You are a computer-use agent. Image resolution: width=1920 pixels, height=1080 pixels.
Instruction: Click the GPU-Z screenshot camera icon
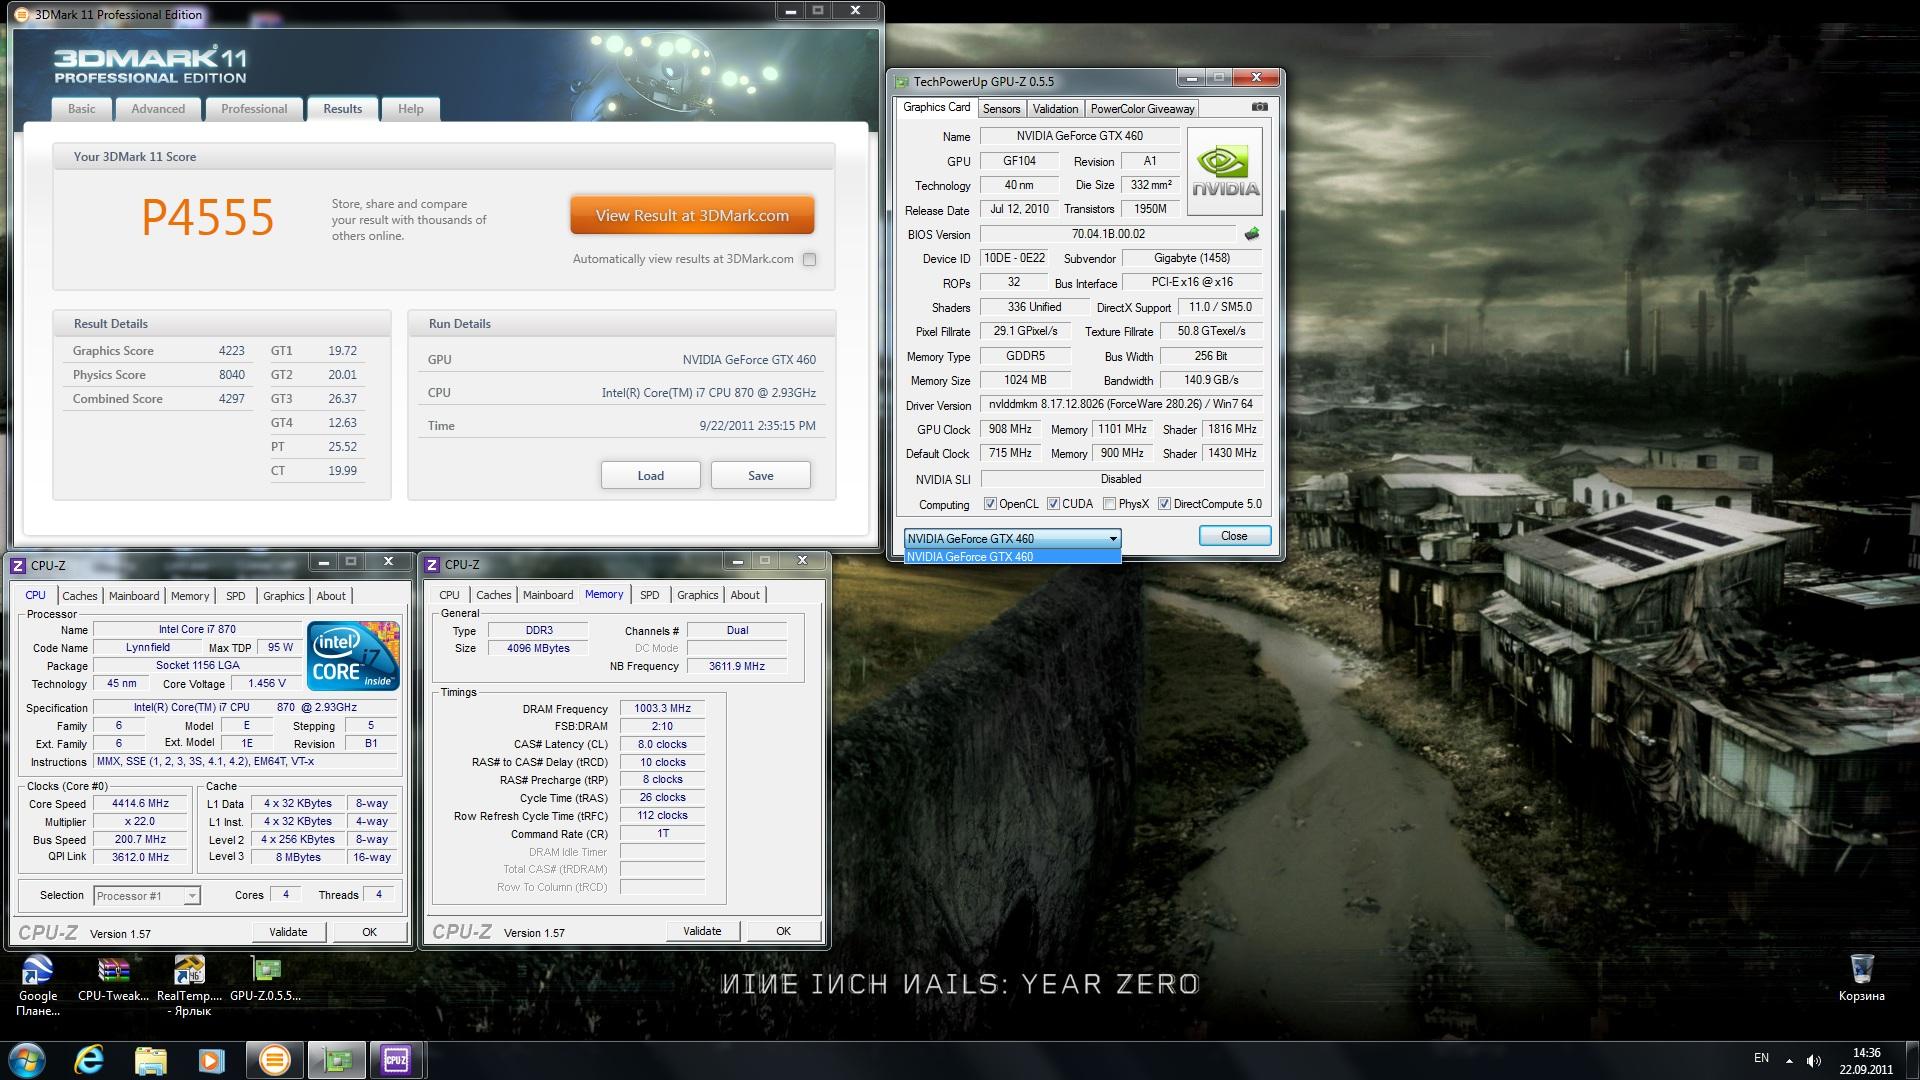coord(1259,107)
